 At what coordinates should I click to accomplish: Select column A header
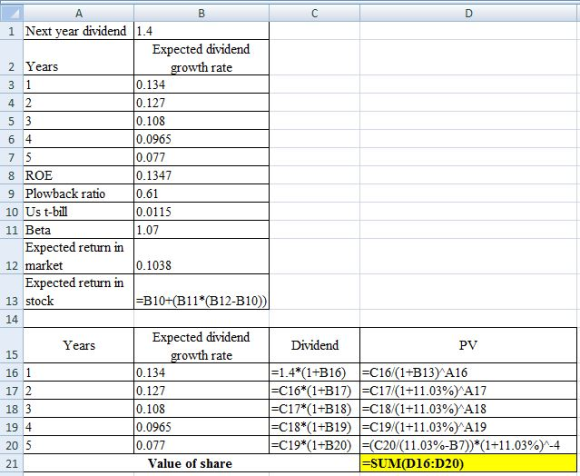[79, 13]
